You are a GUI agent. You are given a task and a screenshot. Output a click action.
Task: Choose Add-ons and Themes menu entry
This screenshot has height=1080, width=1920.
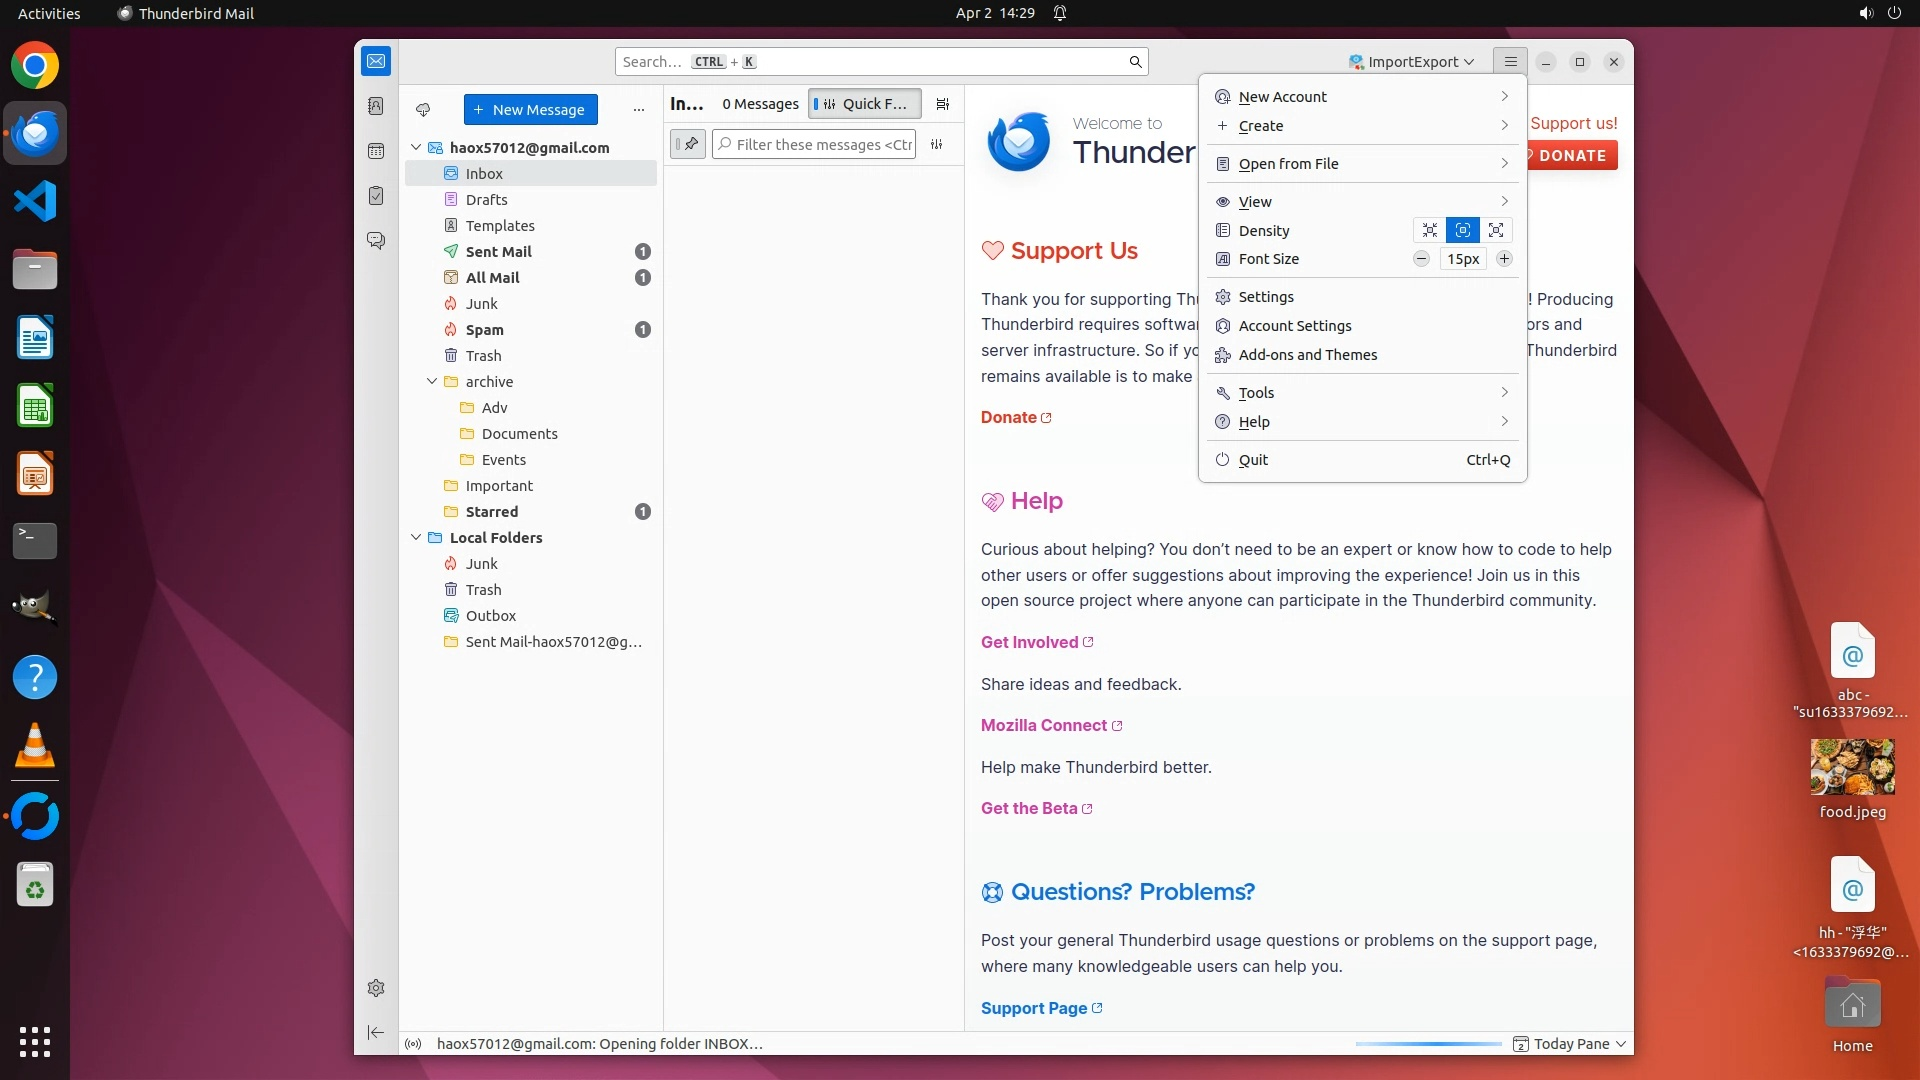pyautogui.click(x=1307, y=355)
